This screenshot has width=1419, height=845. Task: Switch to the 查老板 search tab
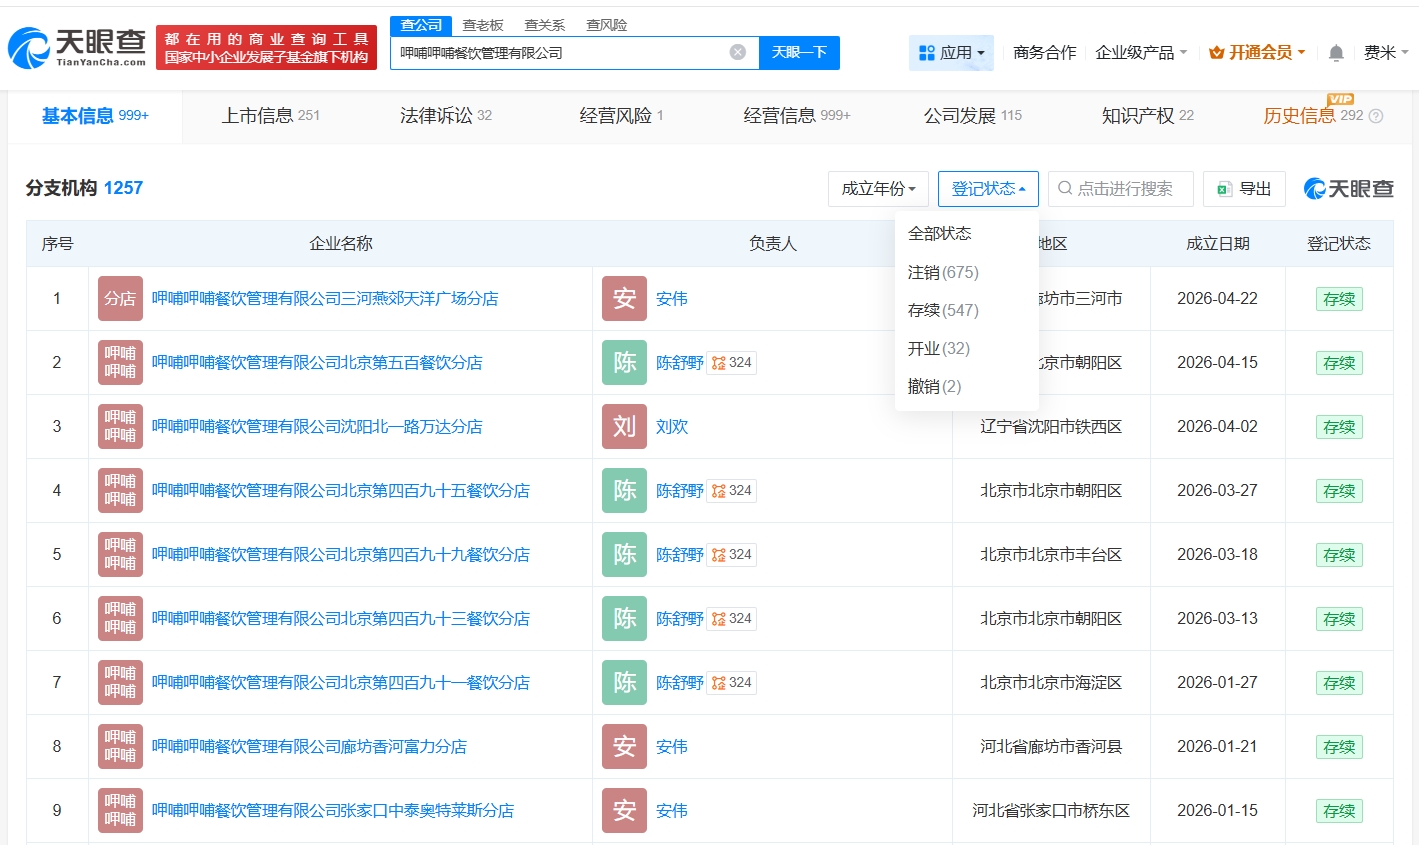click(479, 24)
